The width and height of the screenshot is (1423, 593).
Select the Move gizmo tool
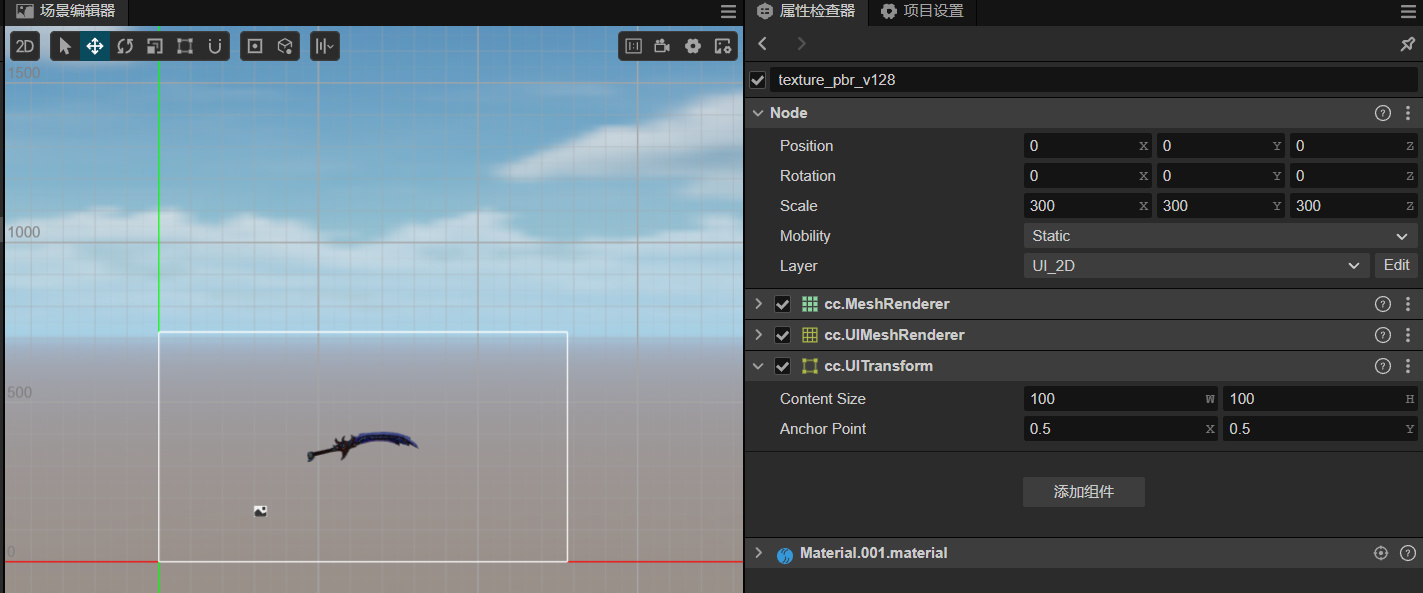click(x=95, y=46)
